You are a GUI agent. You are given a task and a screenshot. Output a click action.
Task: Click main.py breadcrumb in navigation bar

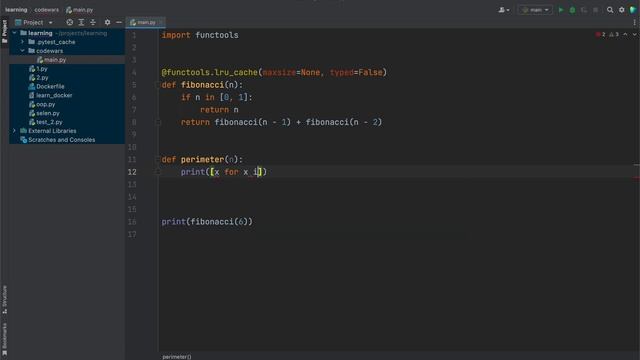[x=80, y=10]
